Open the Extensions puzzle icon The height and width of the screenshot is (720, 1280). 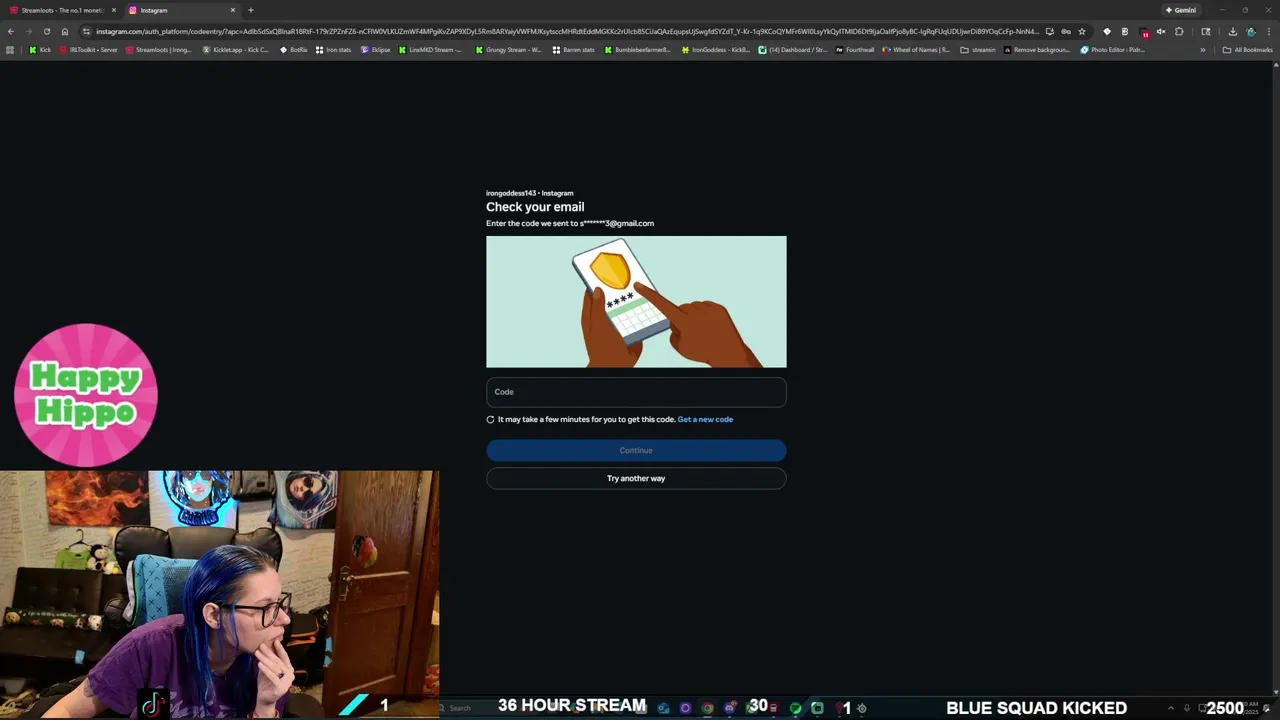click(1179, 31)
